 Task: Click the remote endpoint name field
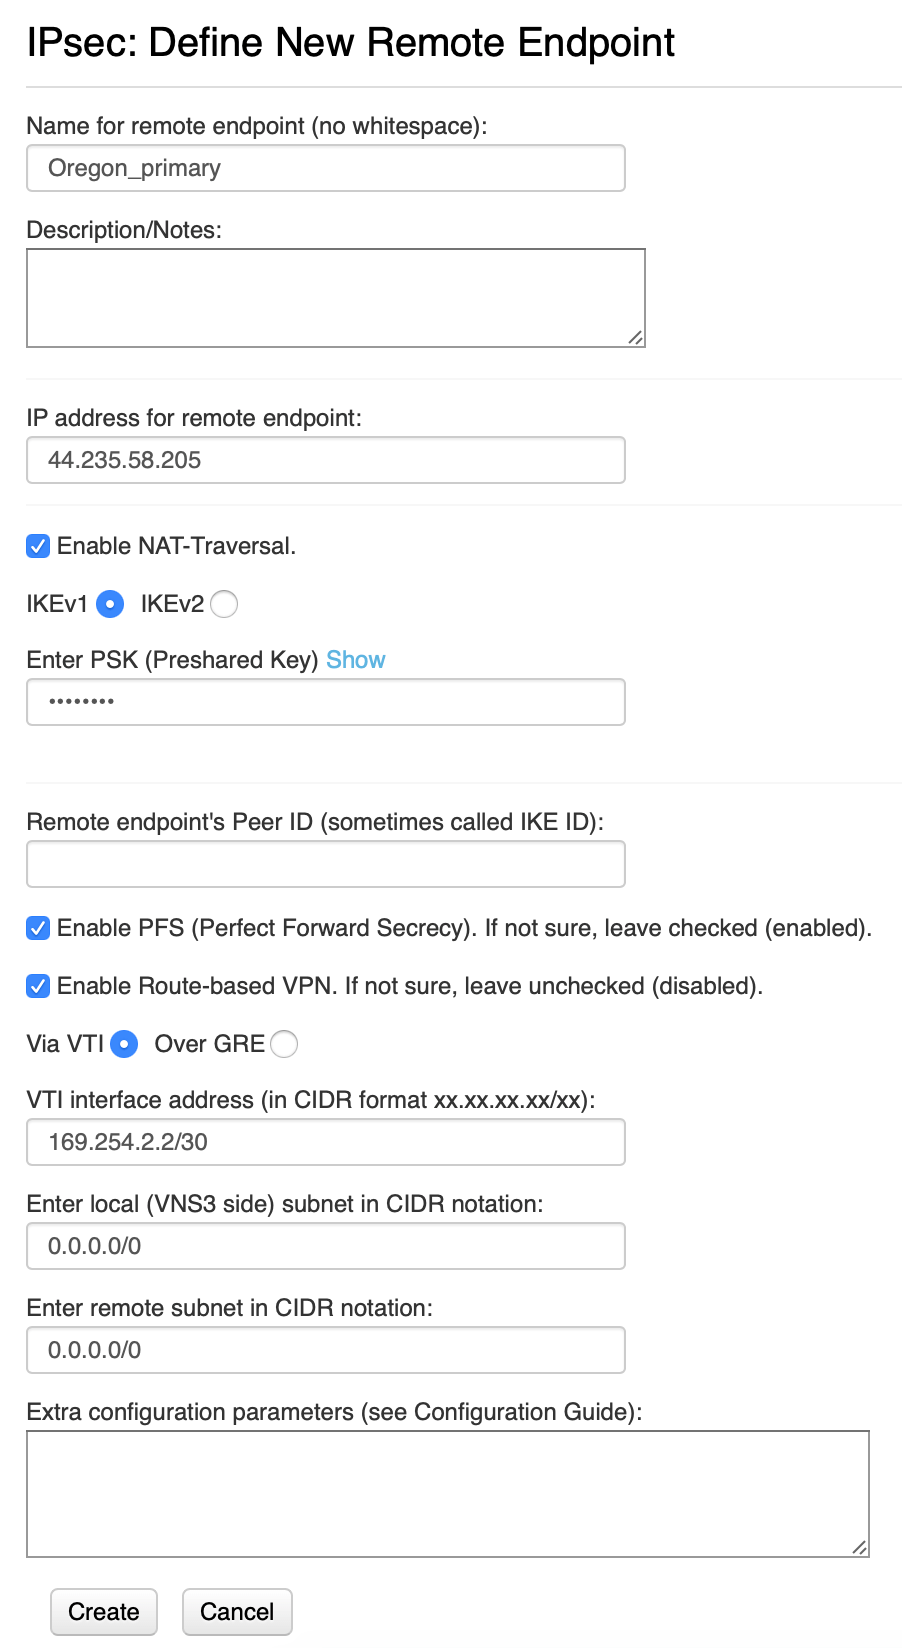[x=325, y=168]
